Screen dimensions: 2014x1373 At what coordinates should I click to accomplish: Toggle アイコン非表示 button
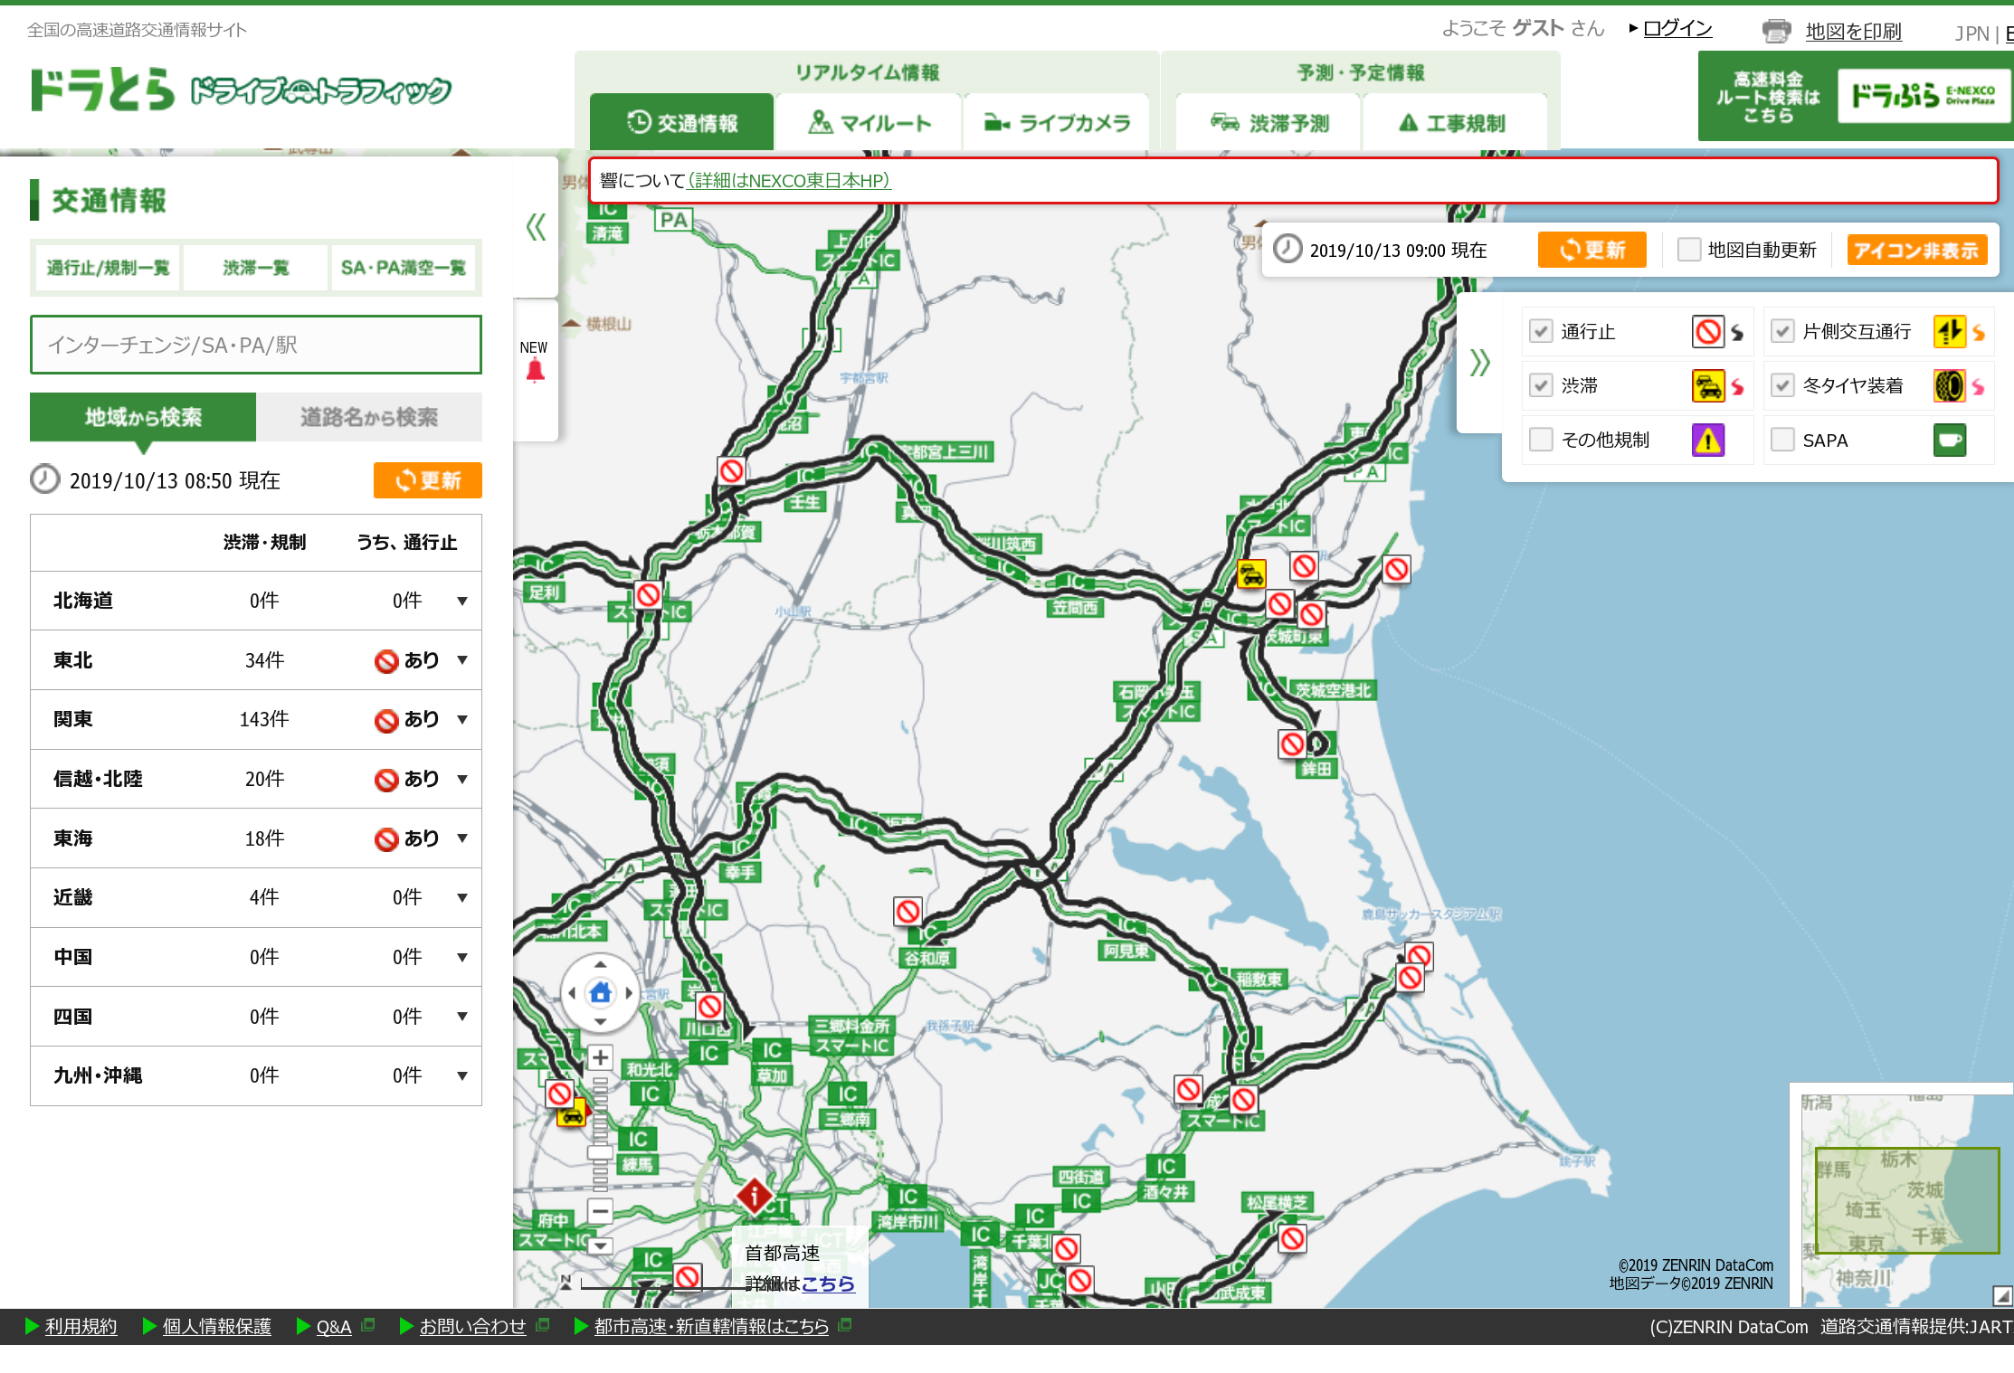[x=1916, y=250]
